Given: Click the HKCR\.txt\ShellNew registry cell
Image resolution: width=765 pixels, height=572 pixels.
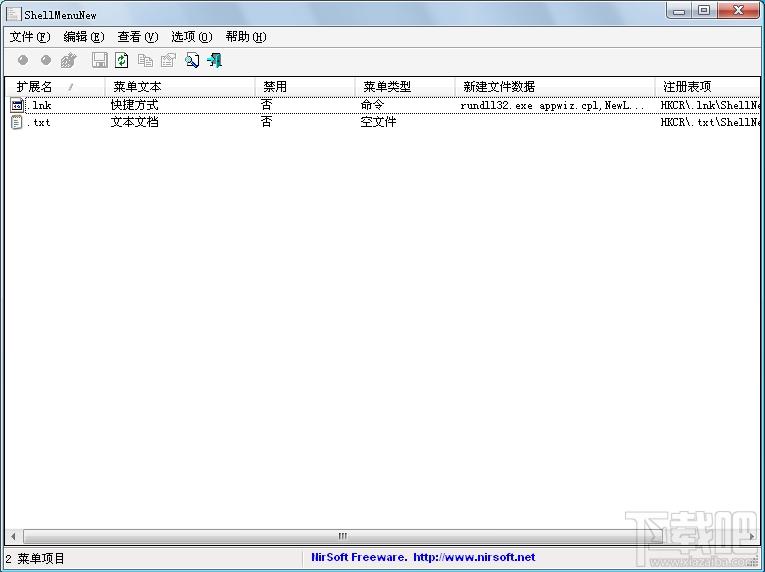Looking at the screenshot, I should [x=710, y=122].
